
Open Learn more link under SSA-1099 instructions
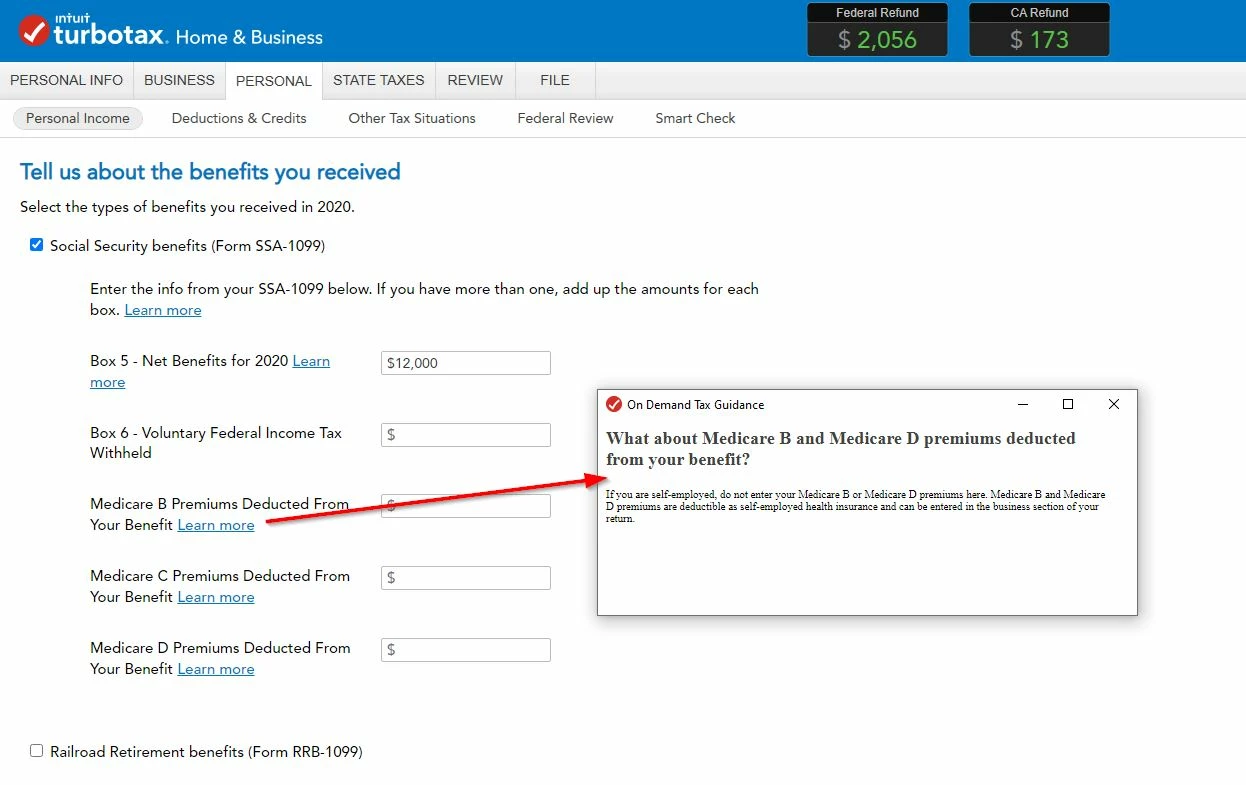tap(163, 310)
